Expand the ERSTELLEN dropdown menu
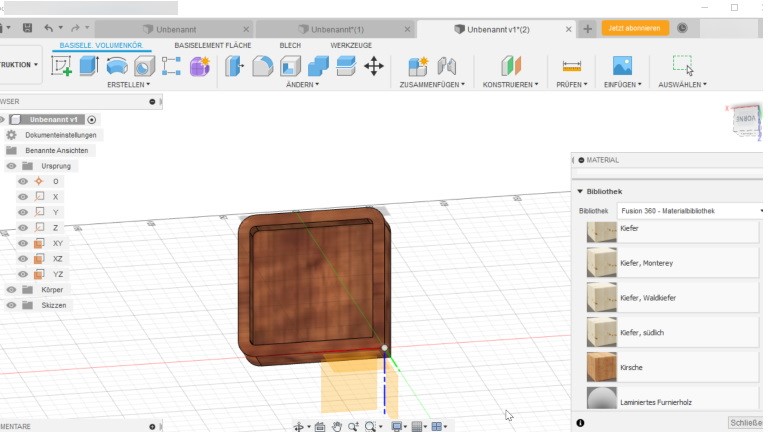Image resolution: width=768 pixels, height=432 pixels. click(x=128, y=85)
